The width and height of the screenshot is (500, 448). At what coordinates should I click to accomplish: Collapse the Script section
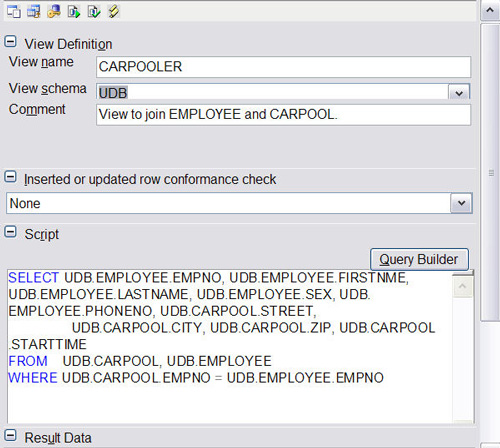coord(10,232)
